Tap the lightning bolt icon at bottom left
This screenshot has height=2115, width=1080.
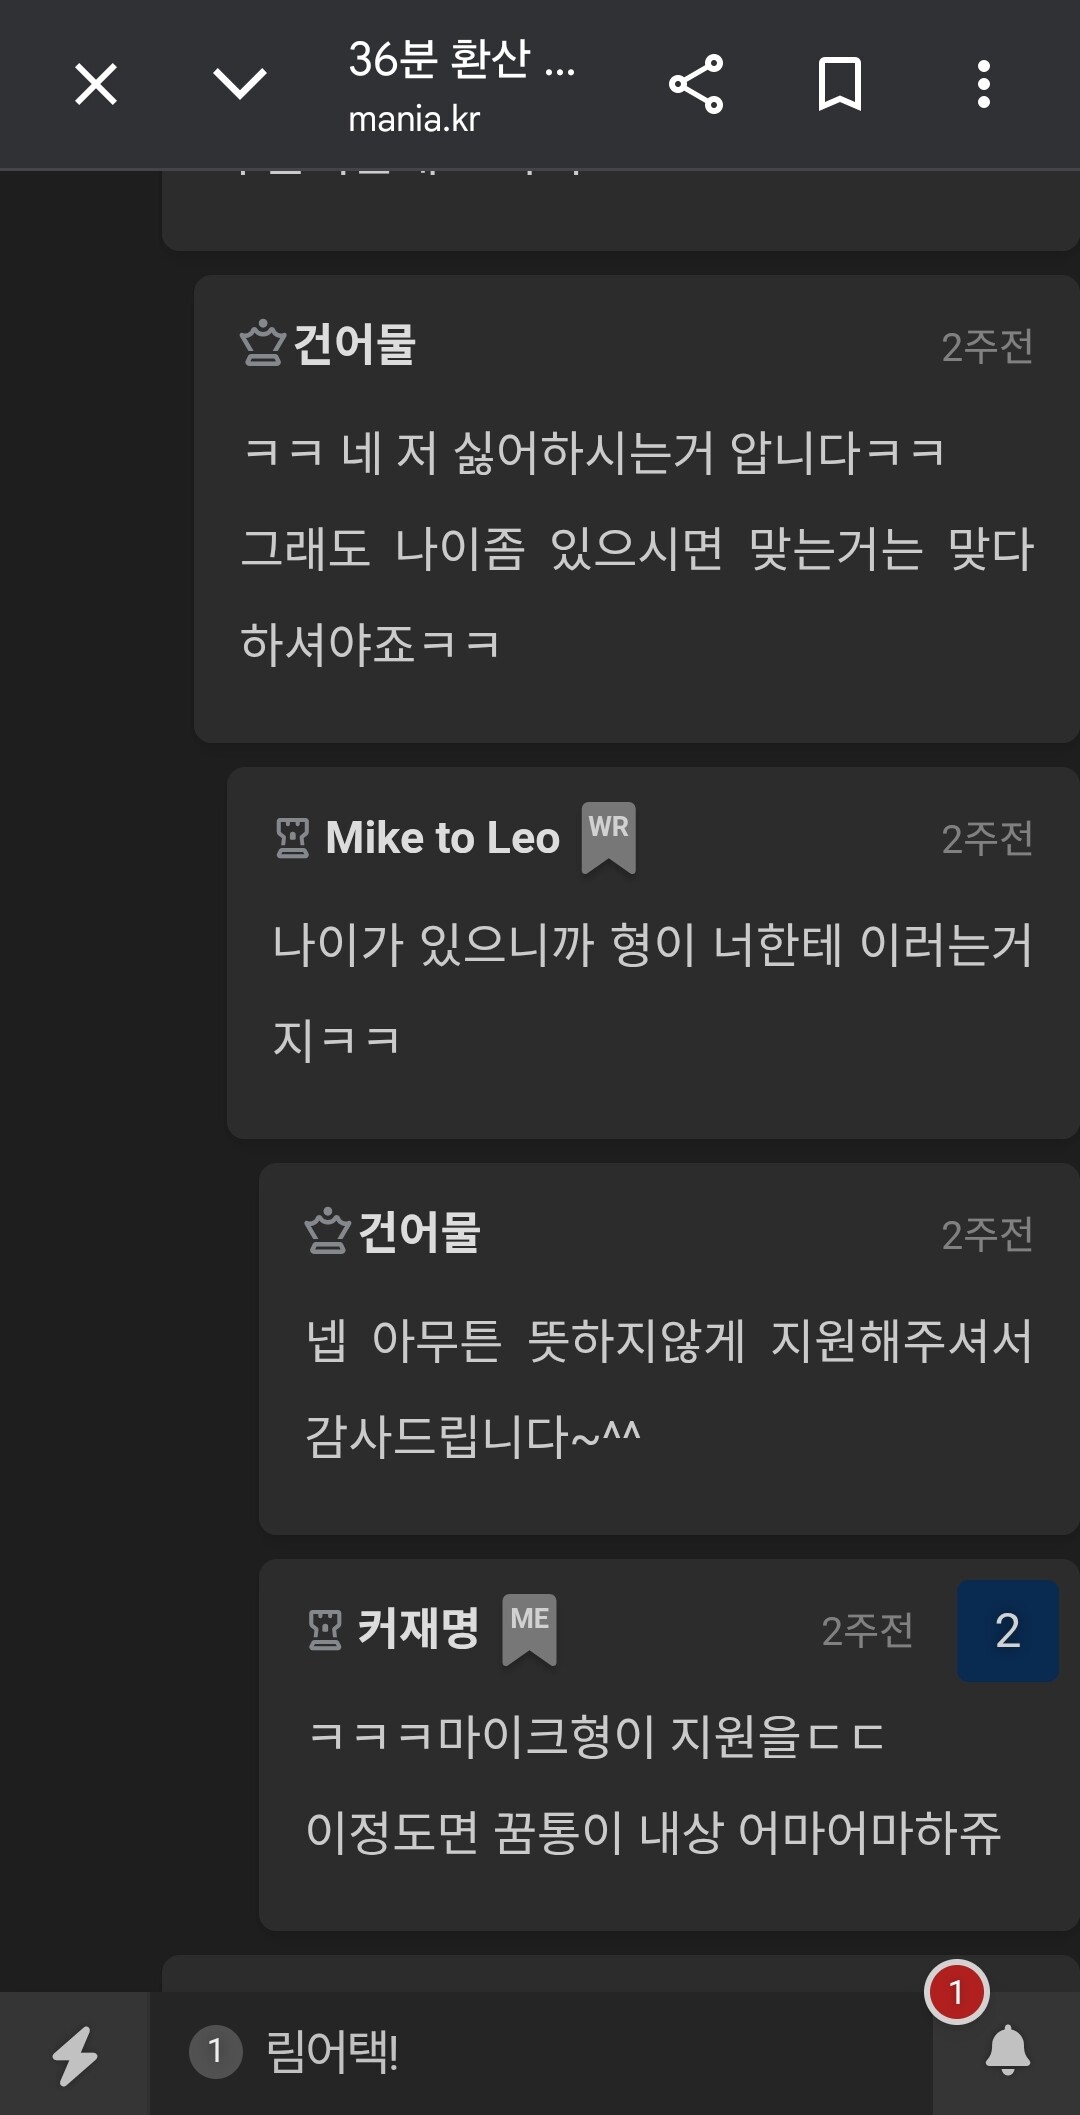[x=75, y=2055]
